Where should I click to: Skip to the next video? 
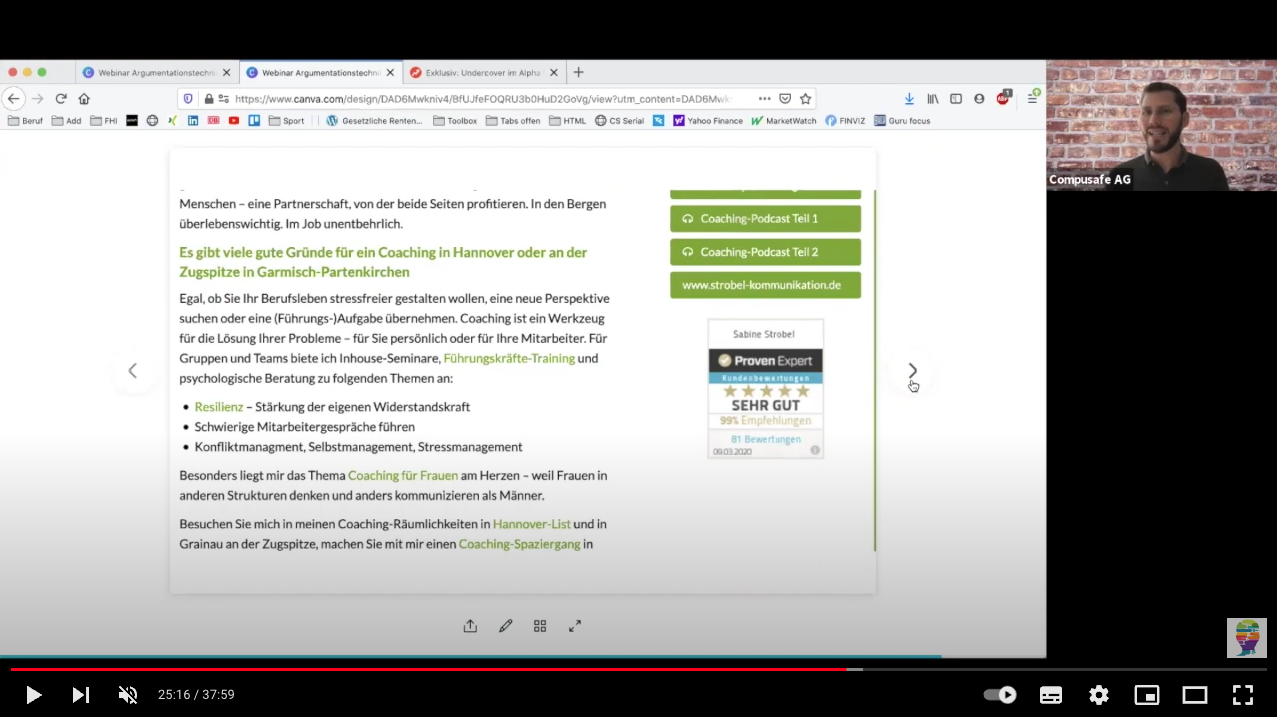[81, 695]
